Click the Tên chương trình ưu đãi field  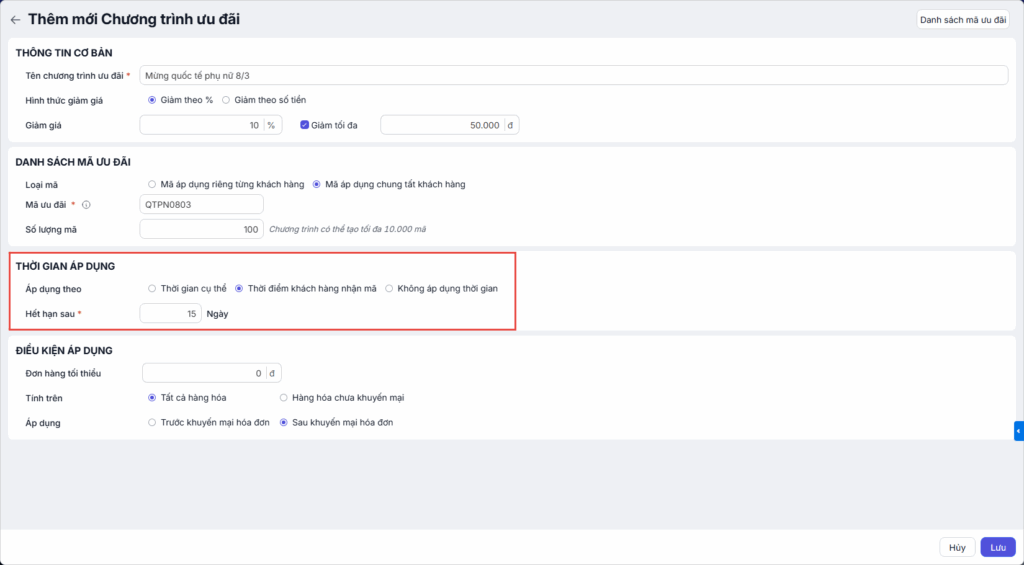(x=573, y=75)
